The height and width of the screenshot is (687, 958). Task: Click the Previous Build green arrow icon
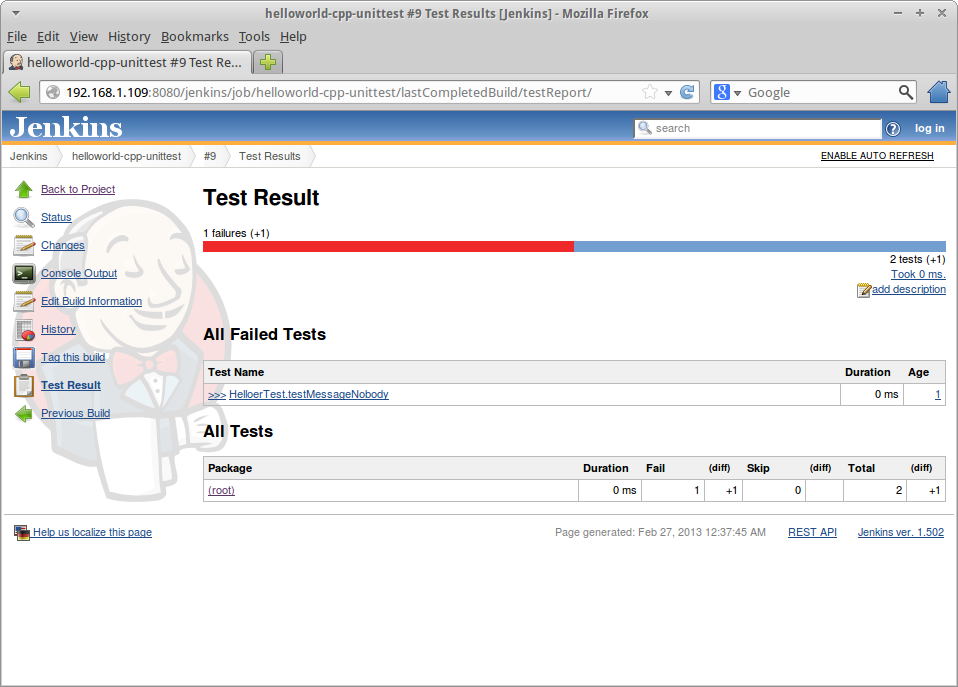24,414
